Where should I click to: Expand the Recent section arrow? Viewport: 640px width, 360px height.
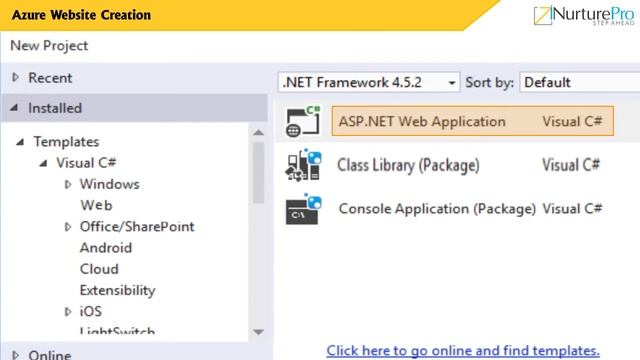[15, 77]
